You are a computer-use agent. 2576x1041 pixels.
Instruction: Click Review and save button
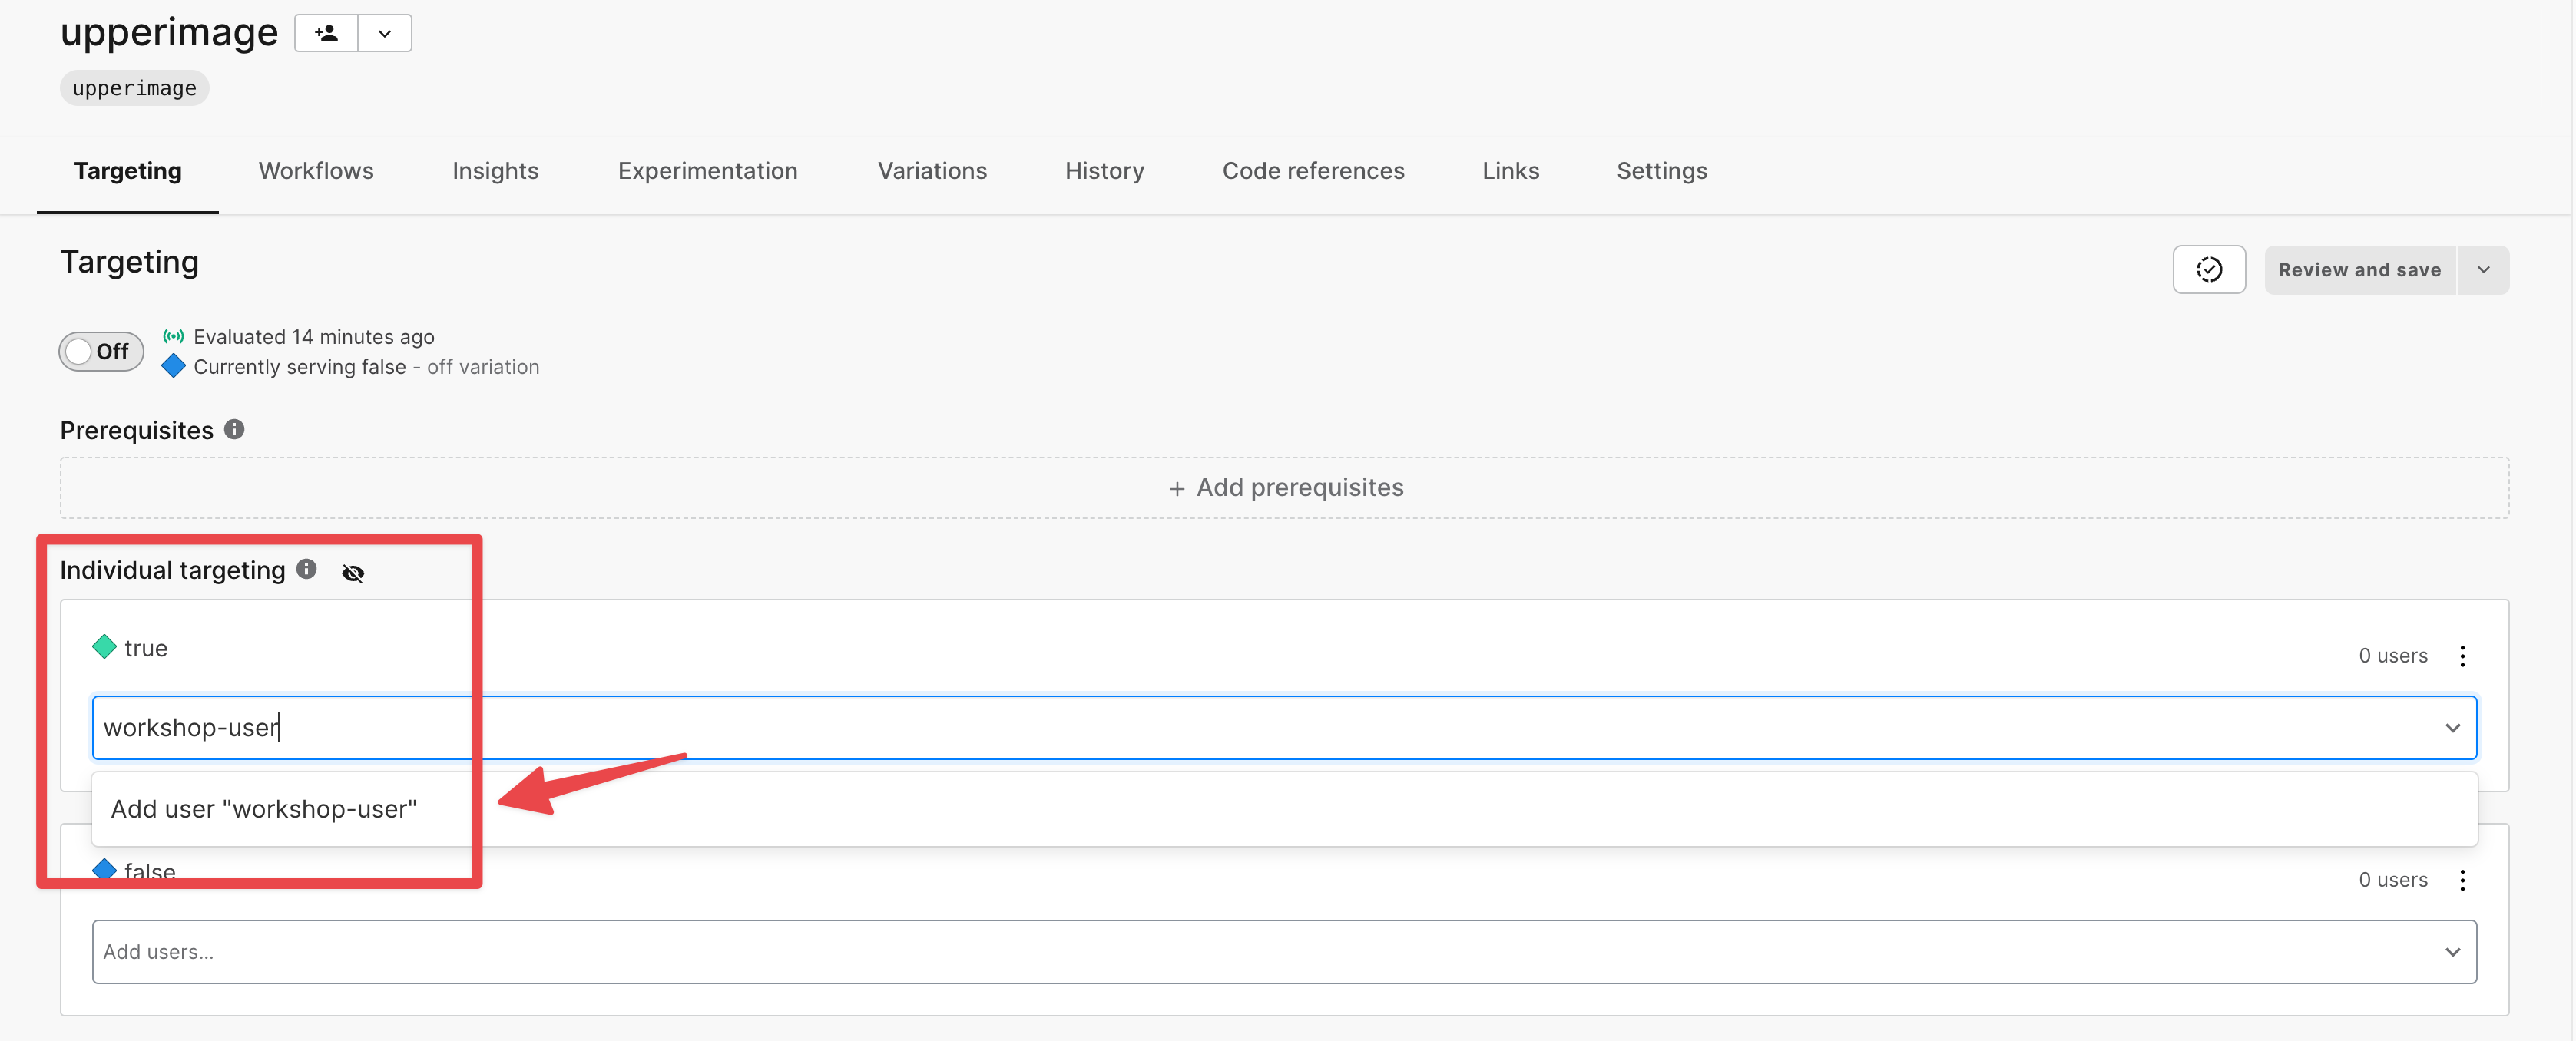(2359, 270)
